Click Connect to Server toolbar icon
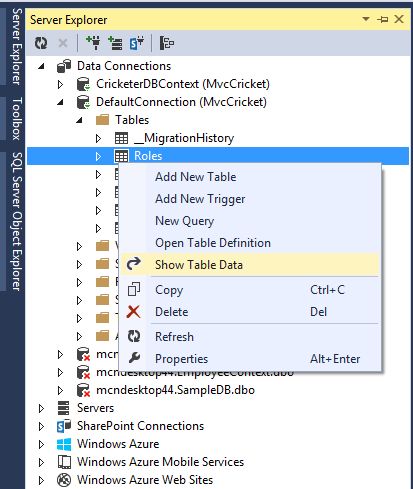Viewport: 413px width, 489px height. [x=115, y=43]
